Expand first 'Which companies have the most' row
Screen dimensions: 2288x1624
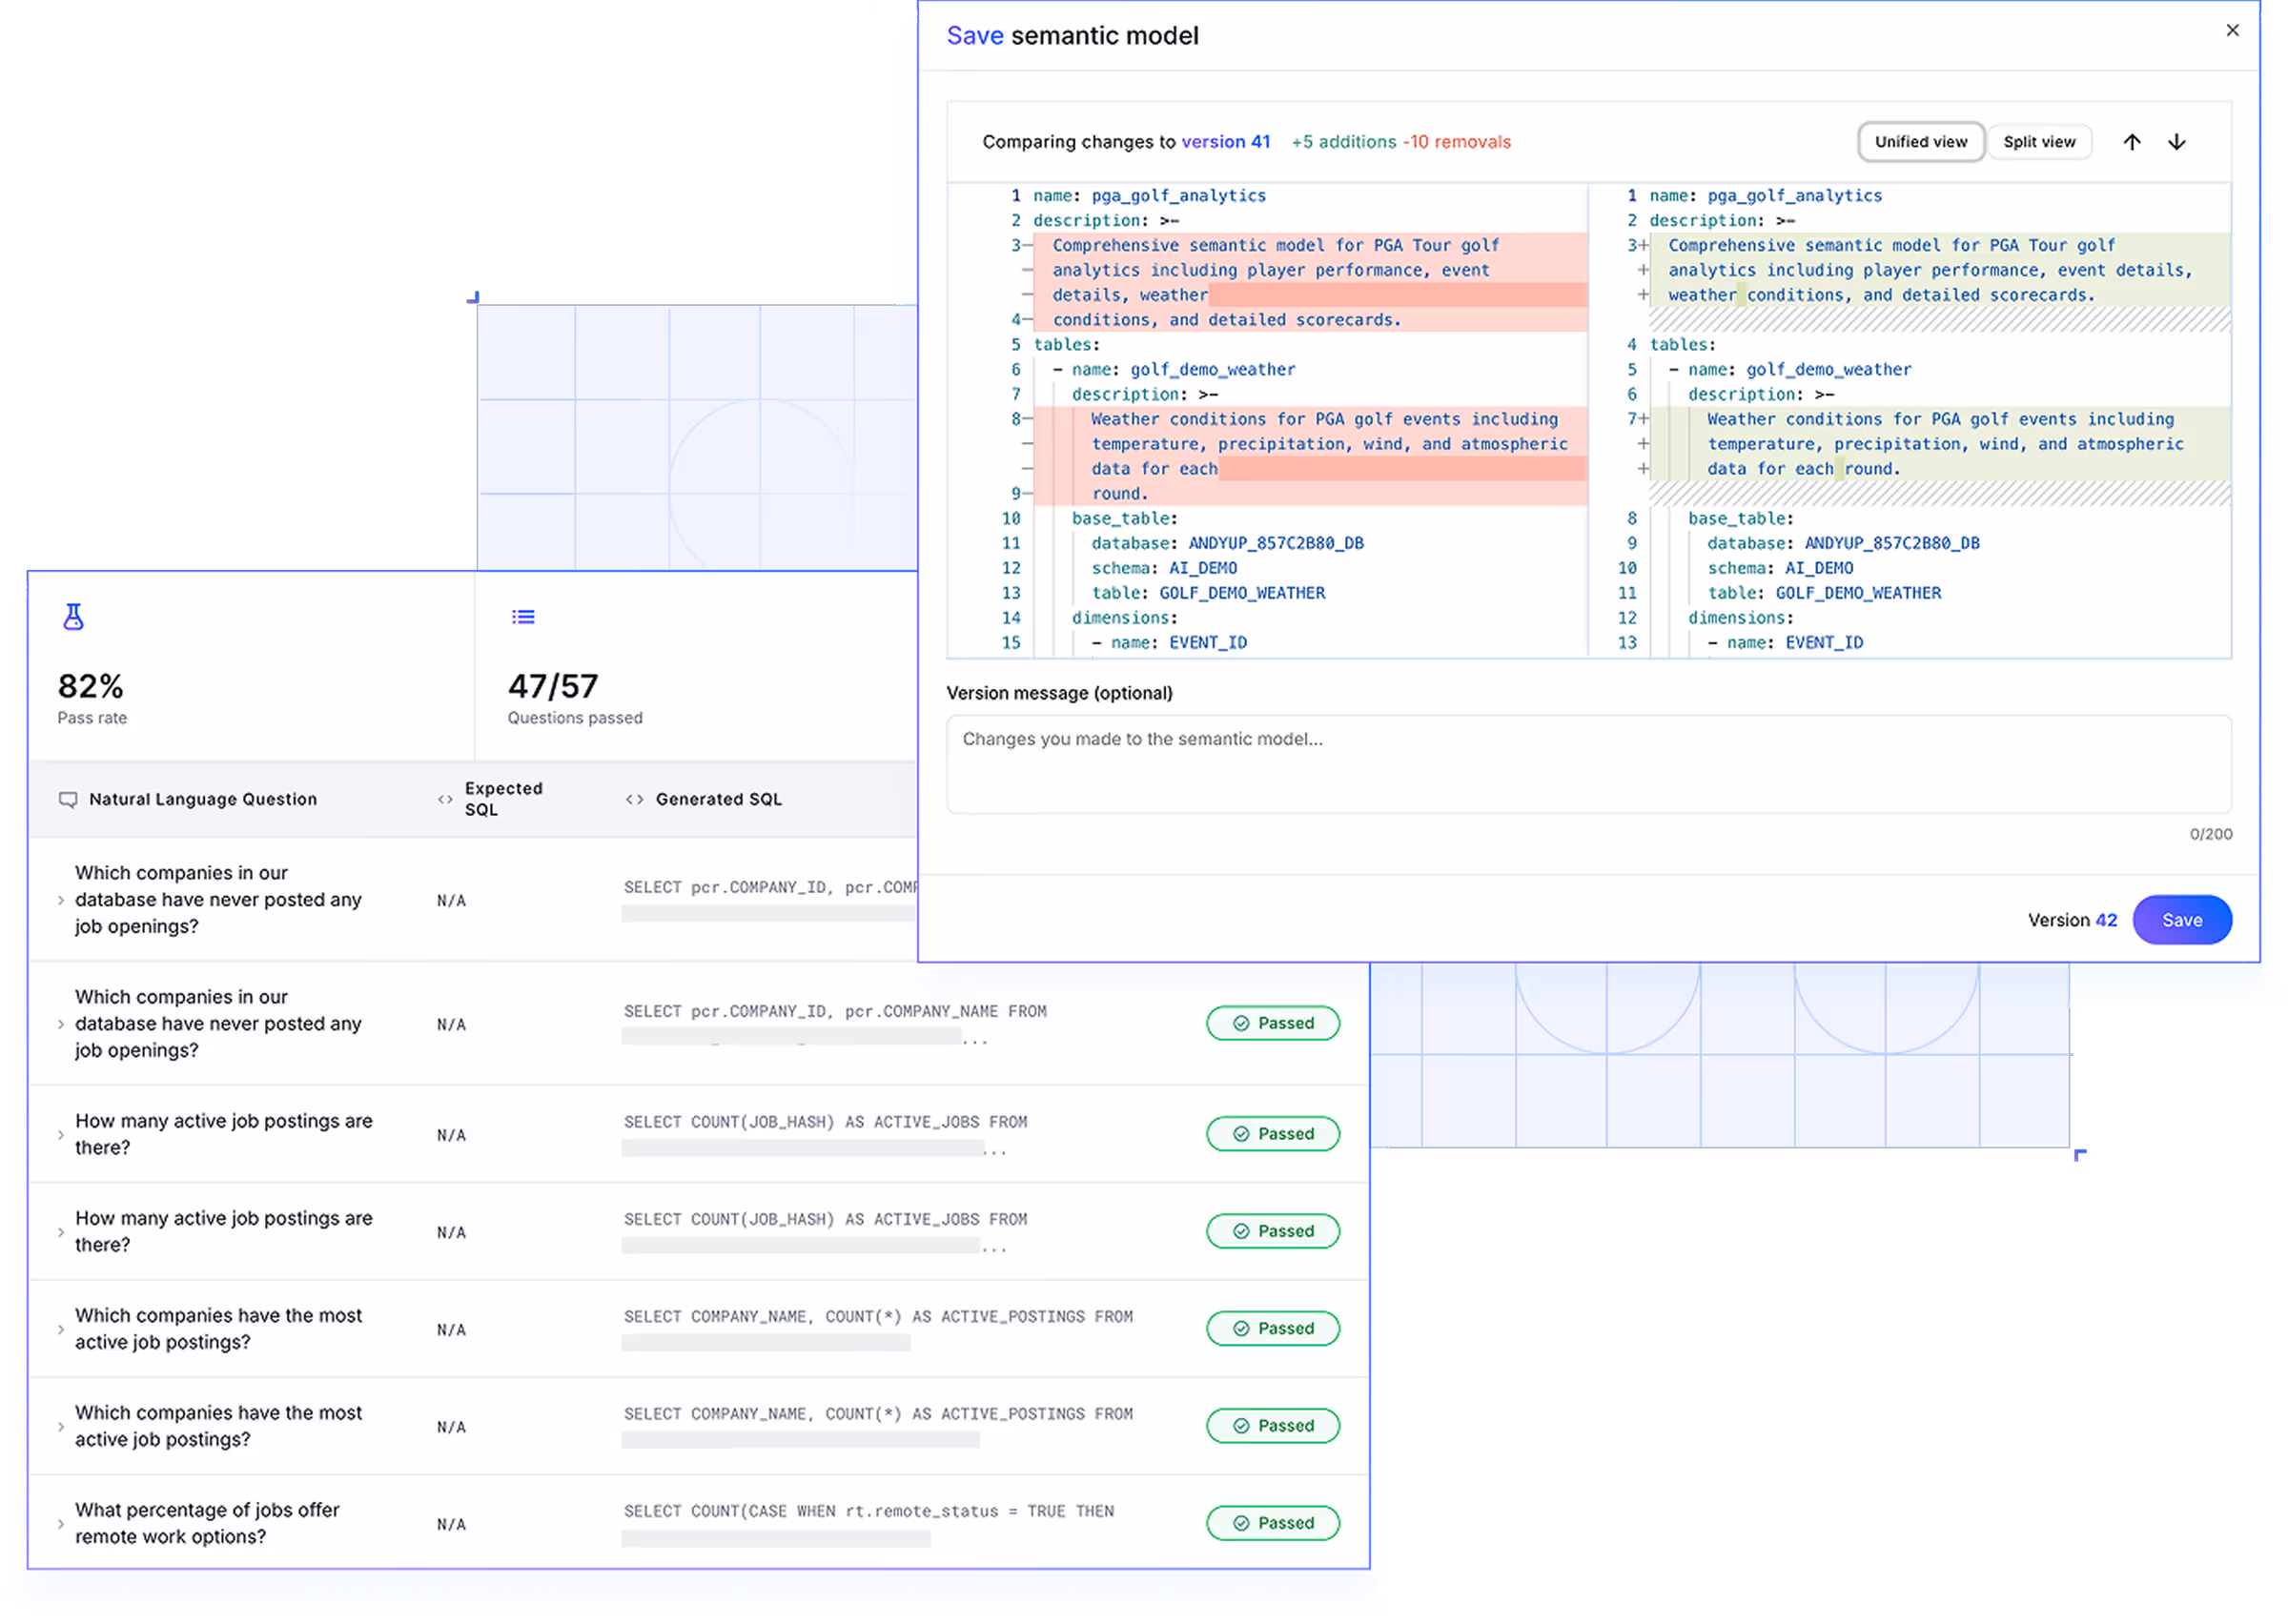point(61,1329)
